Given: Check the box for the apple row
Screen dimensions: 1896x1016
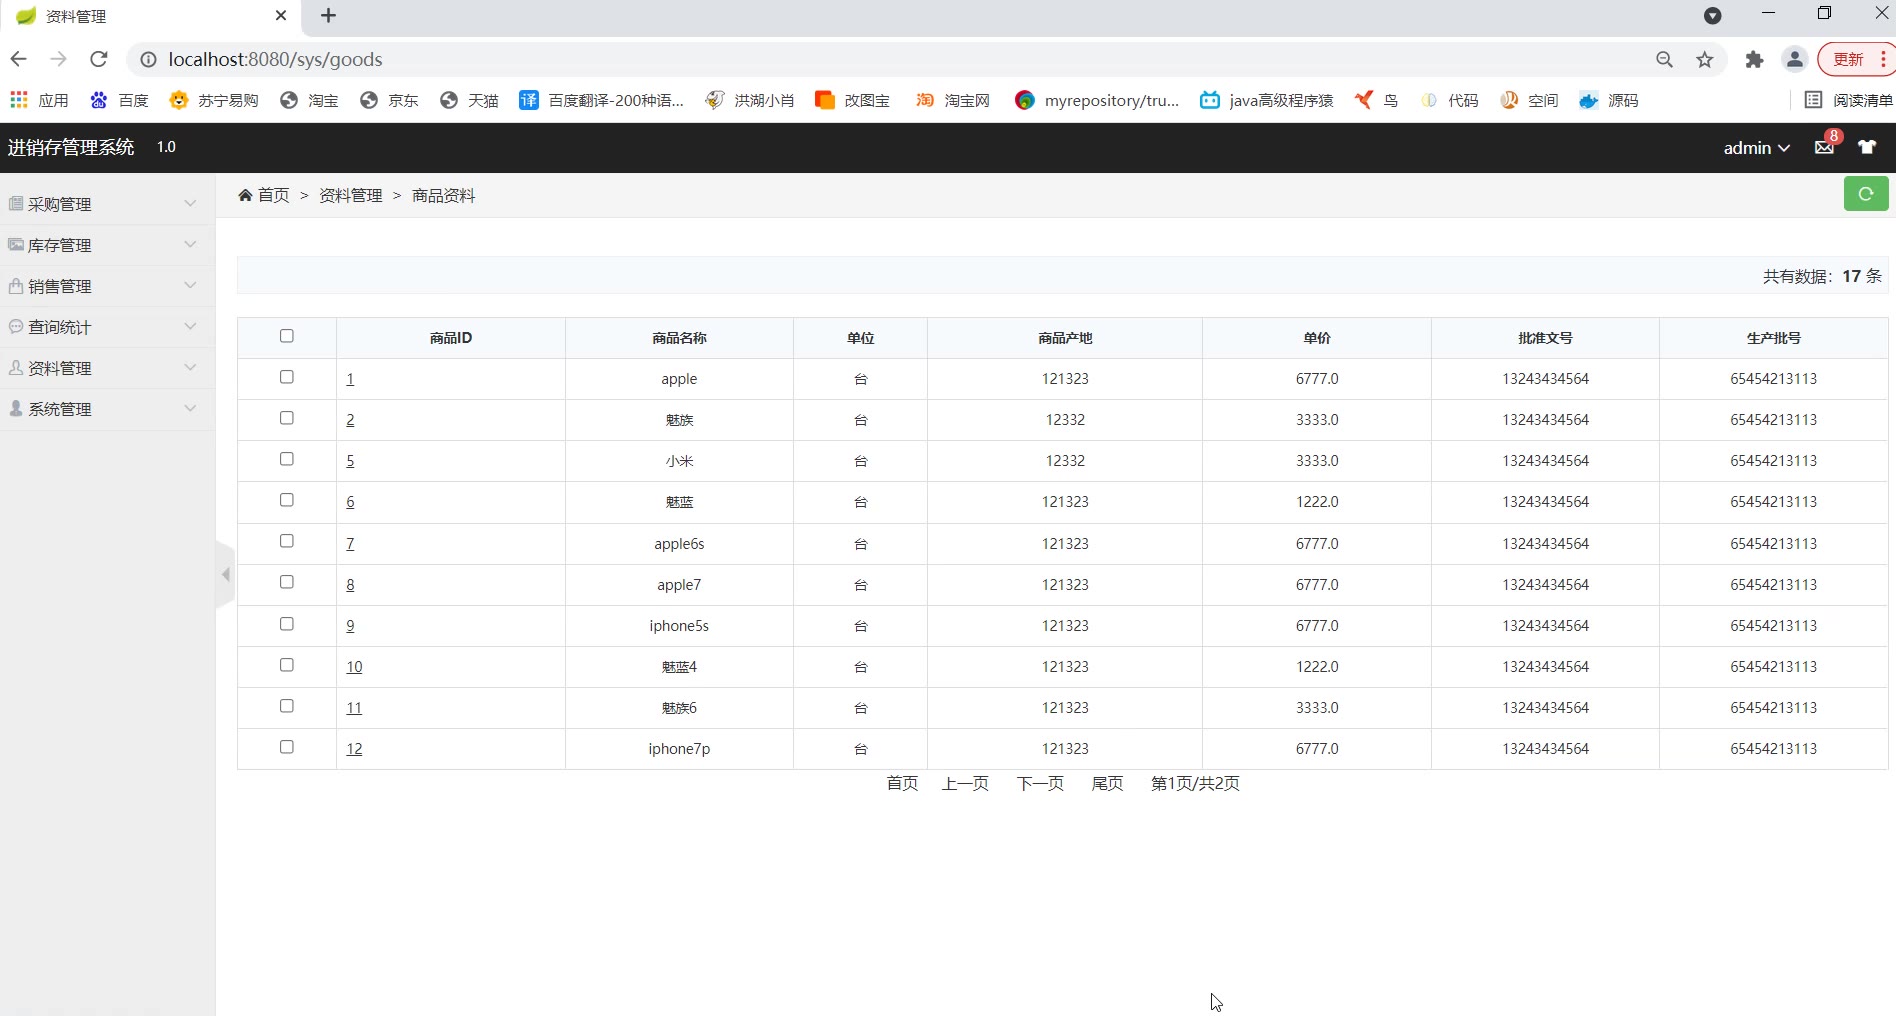Looking at the screenshot, I should pyautogui.click(x=287, y=377).
